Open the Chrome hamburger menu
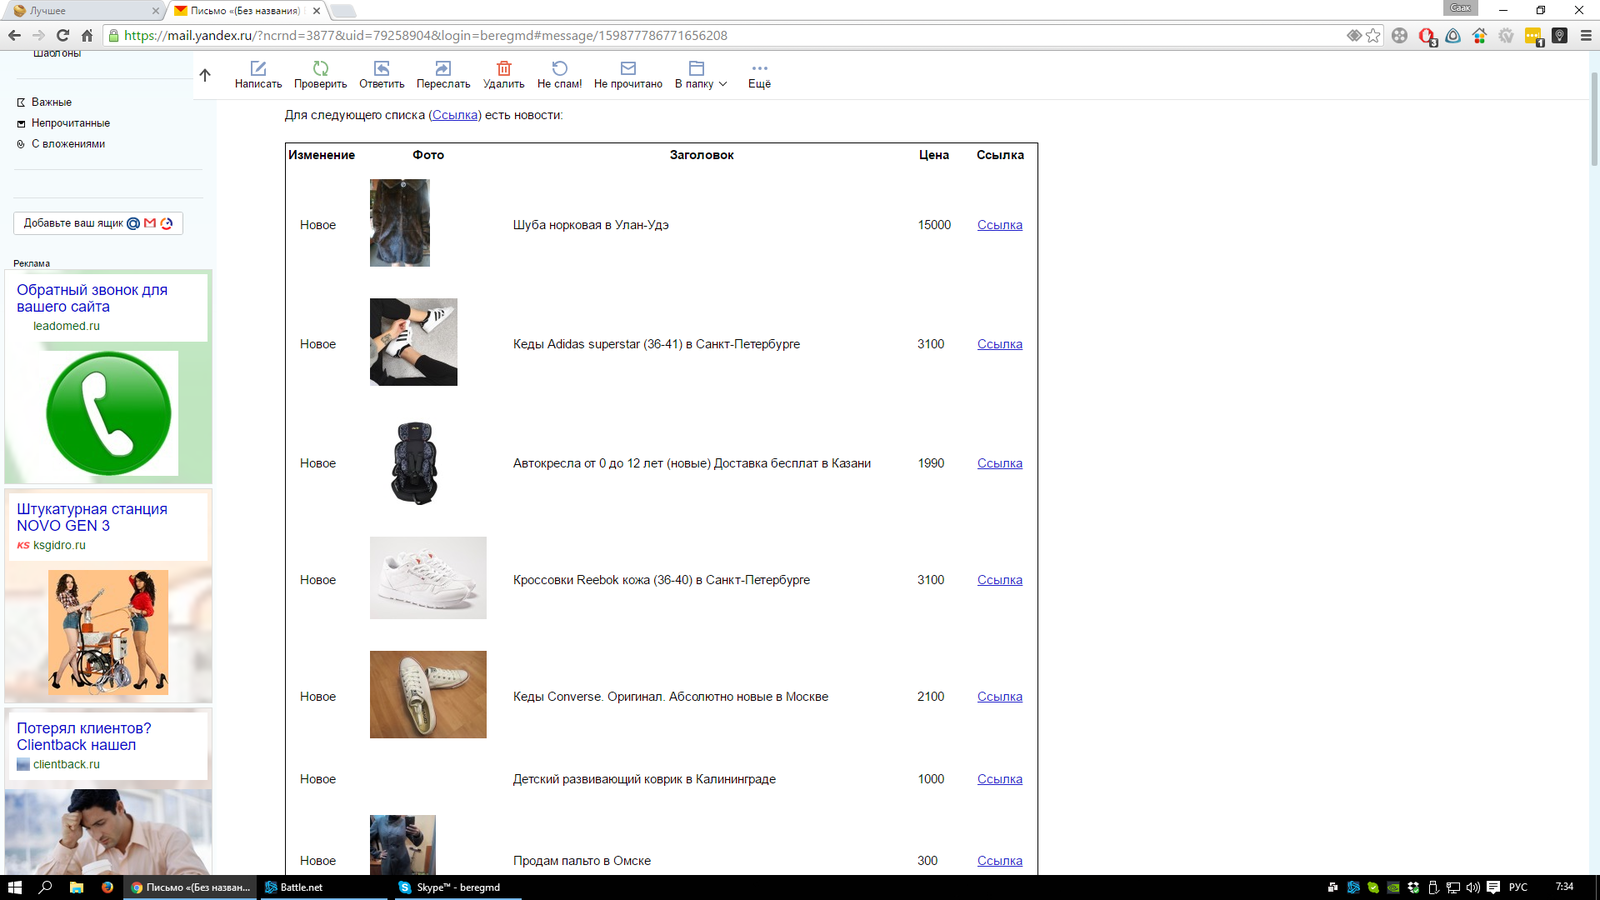 [x=1586, y=35]
